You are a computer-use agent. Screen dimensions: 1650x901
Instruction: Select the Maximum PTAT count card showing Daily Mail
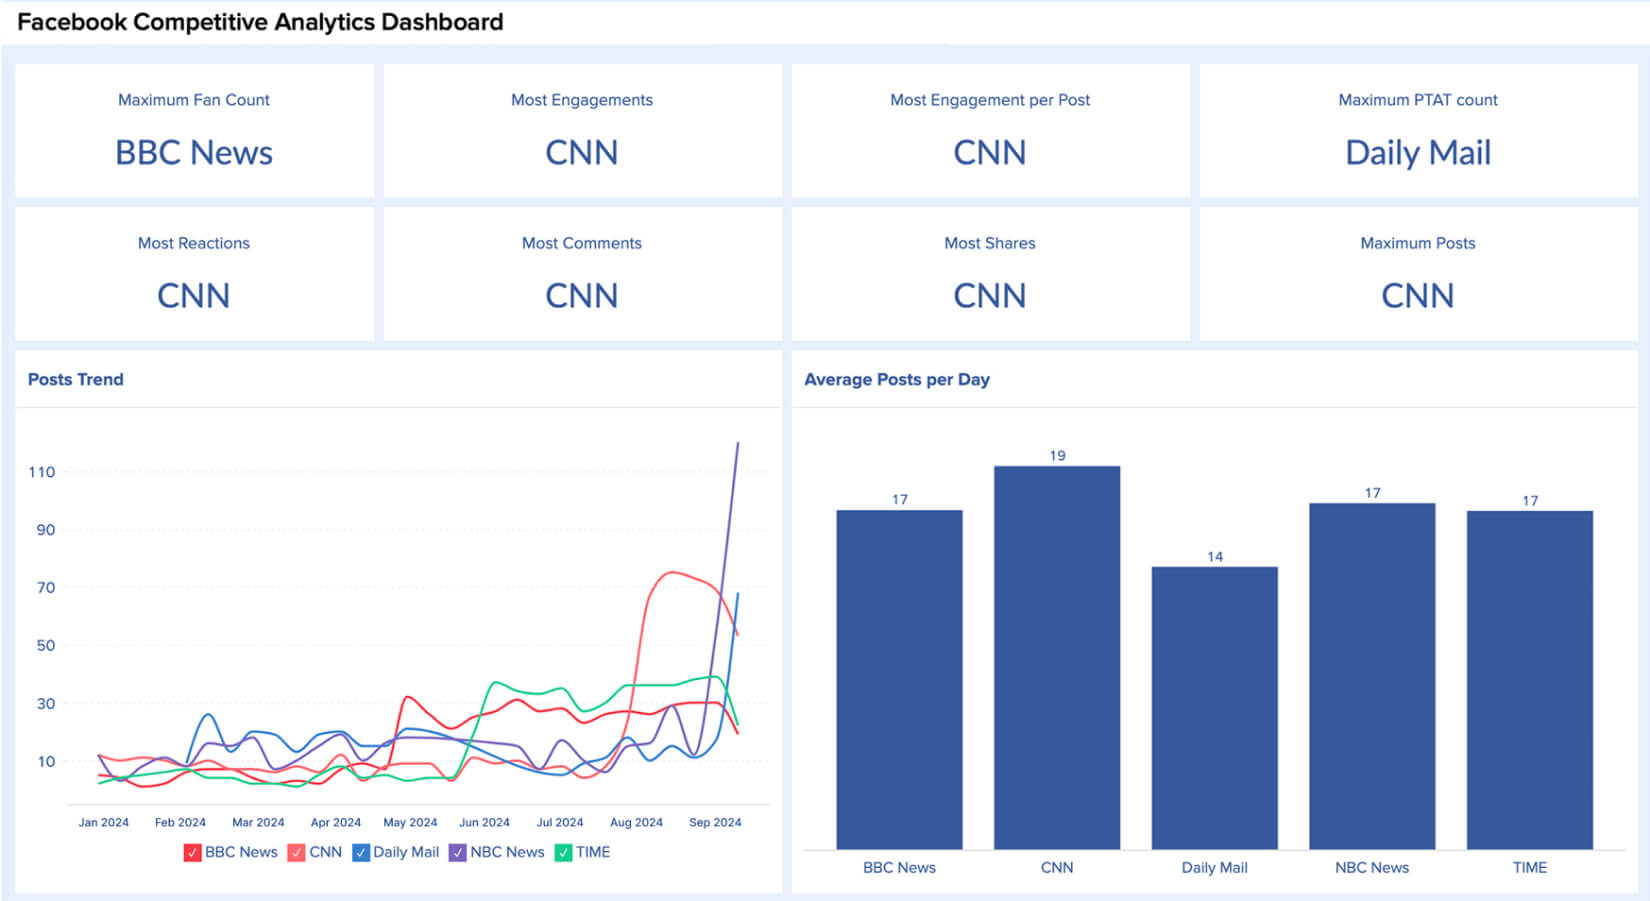click(x=1416, y=130)
